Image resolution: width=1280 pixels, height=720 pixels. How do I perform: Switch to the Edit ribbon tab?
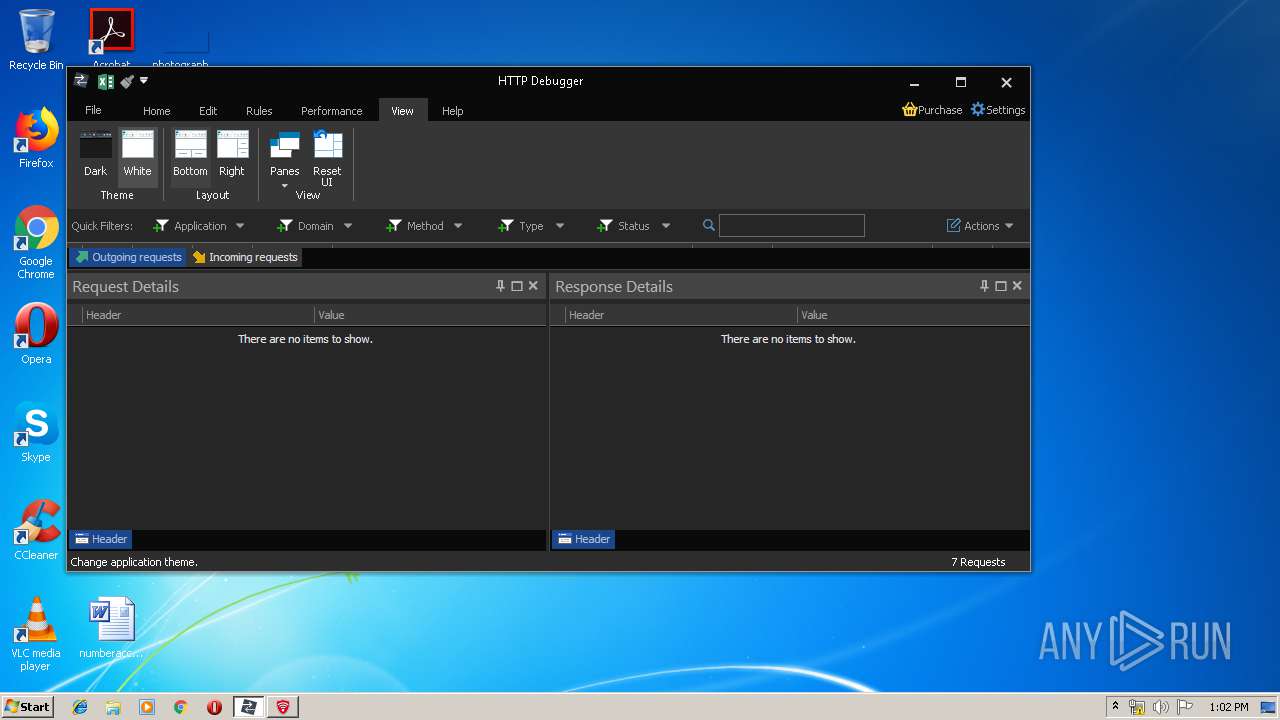coord(208,111)
